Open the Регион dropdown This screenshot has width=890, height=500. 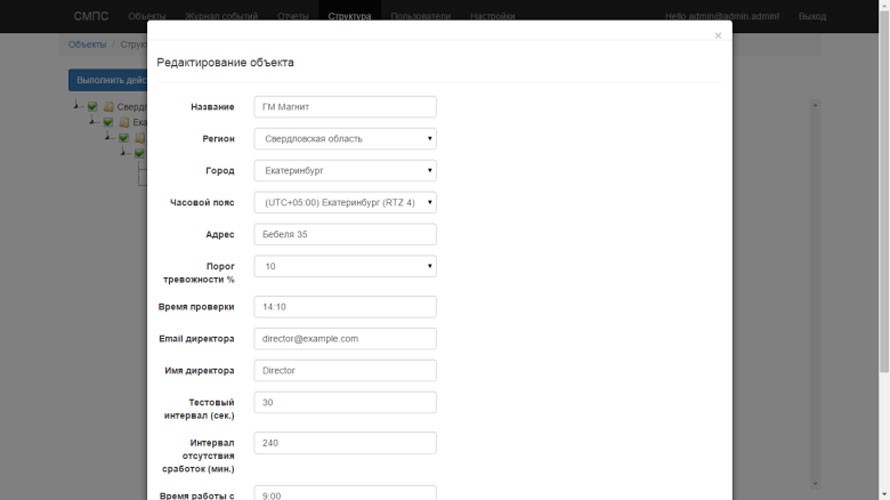click(x=345, y=139)
